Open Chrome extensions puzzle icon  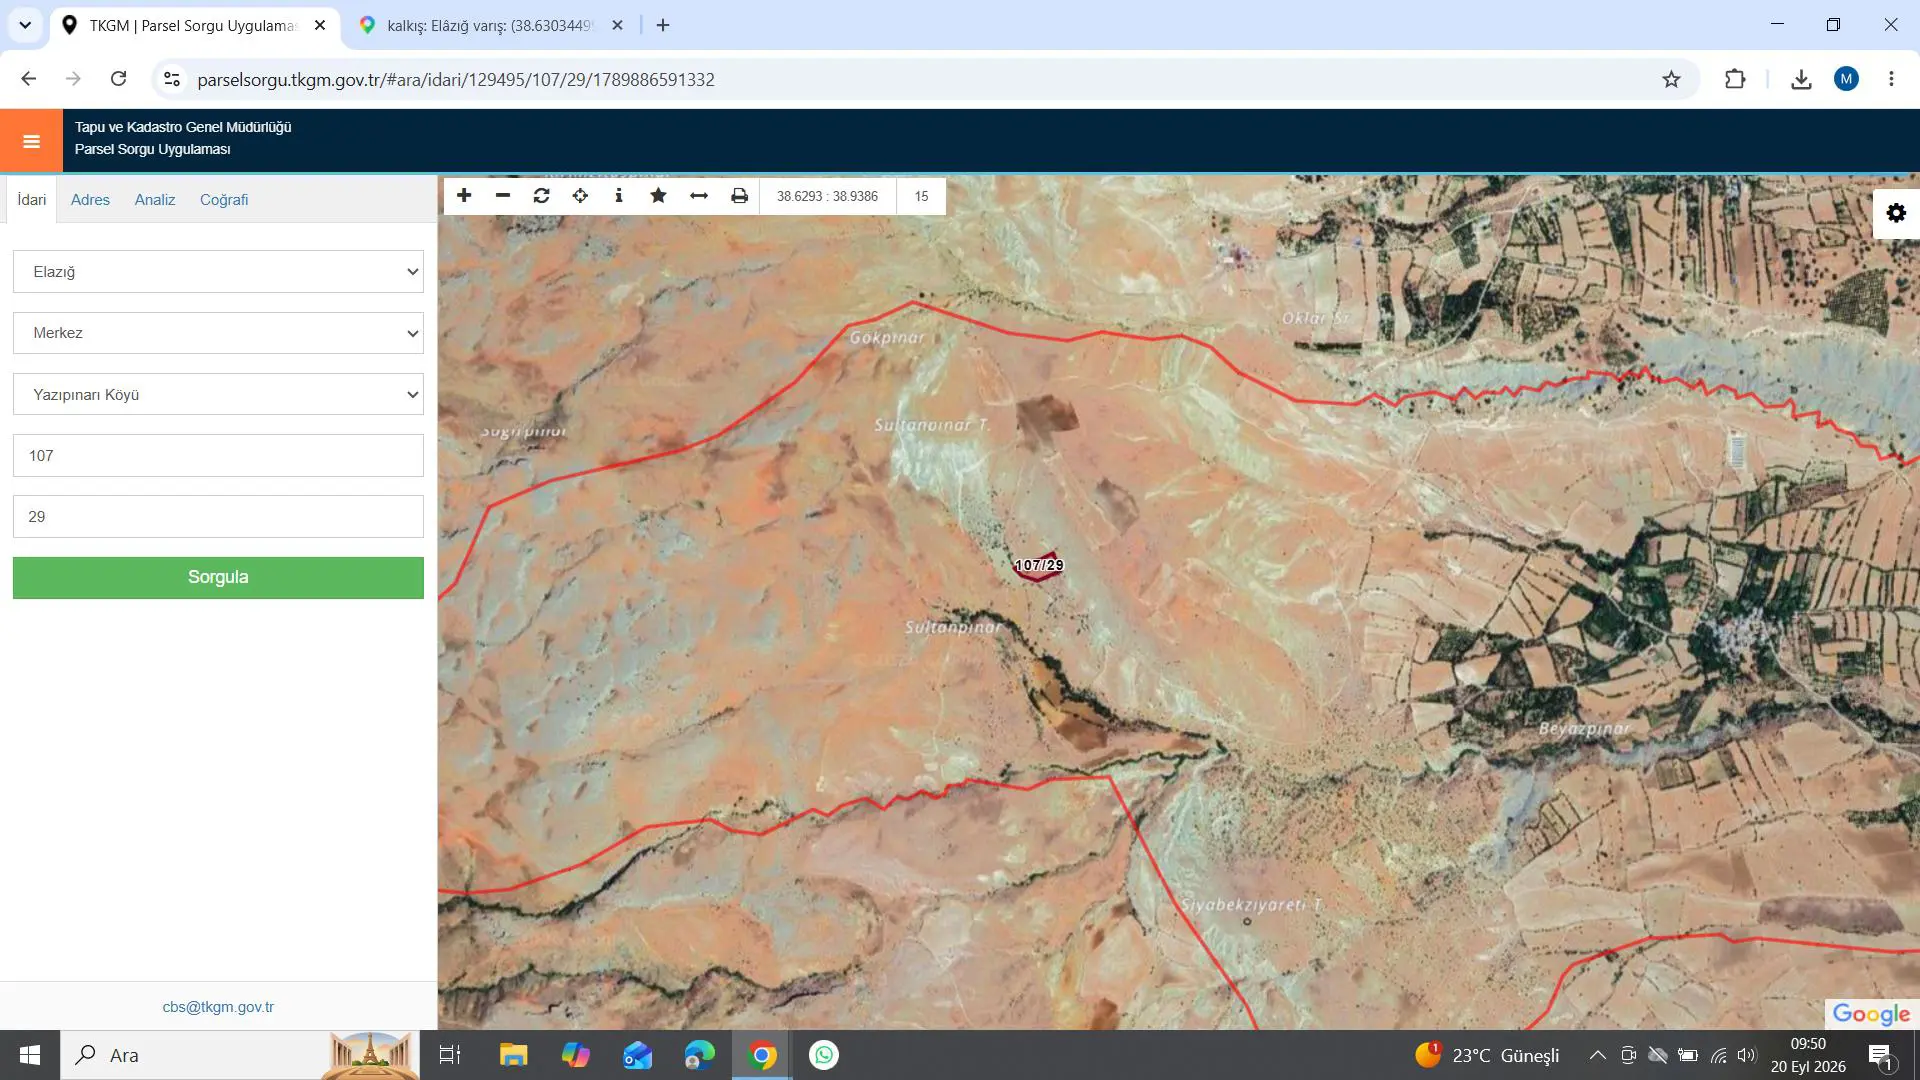click(1735, 79)
